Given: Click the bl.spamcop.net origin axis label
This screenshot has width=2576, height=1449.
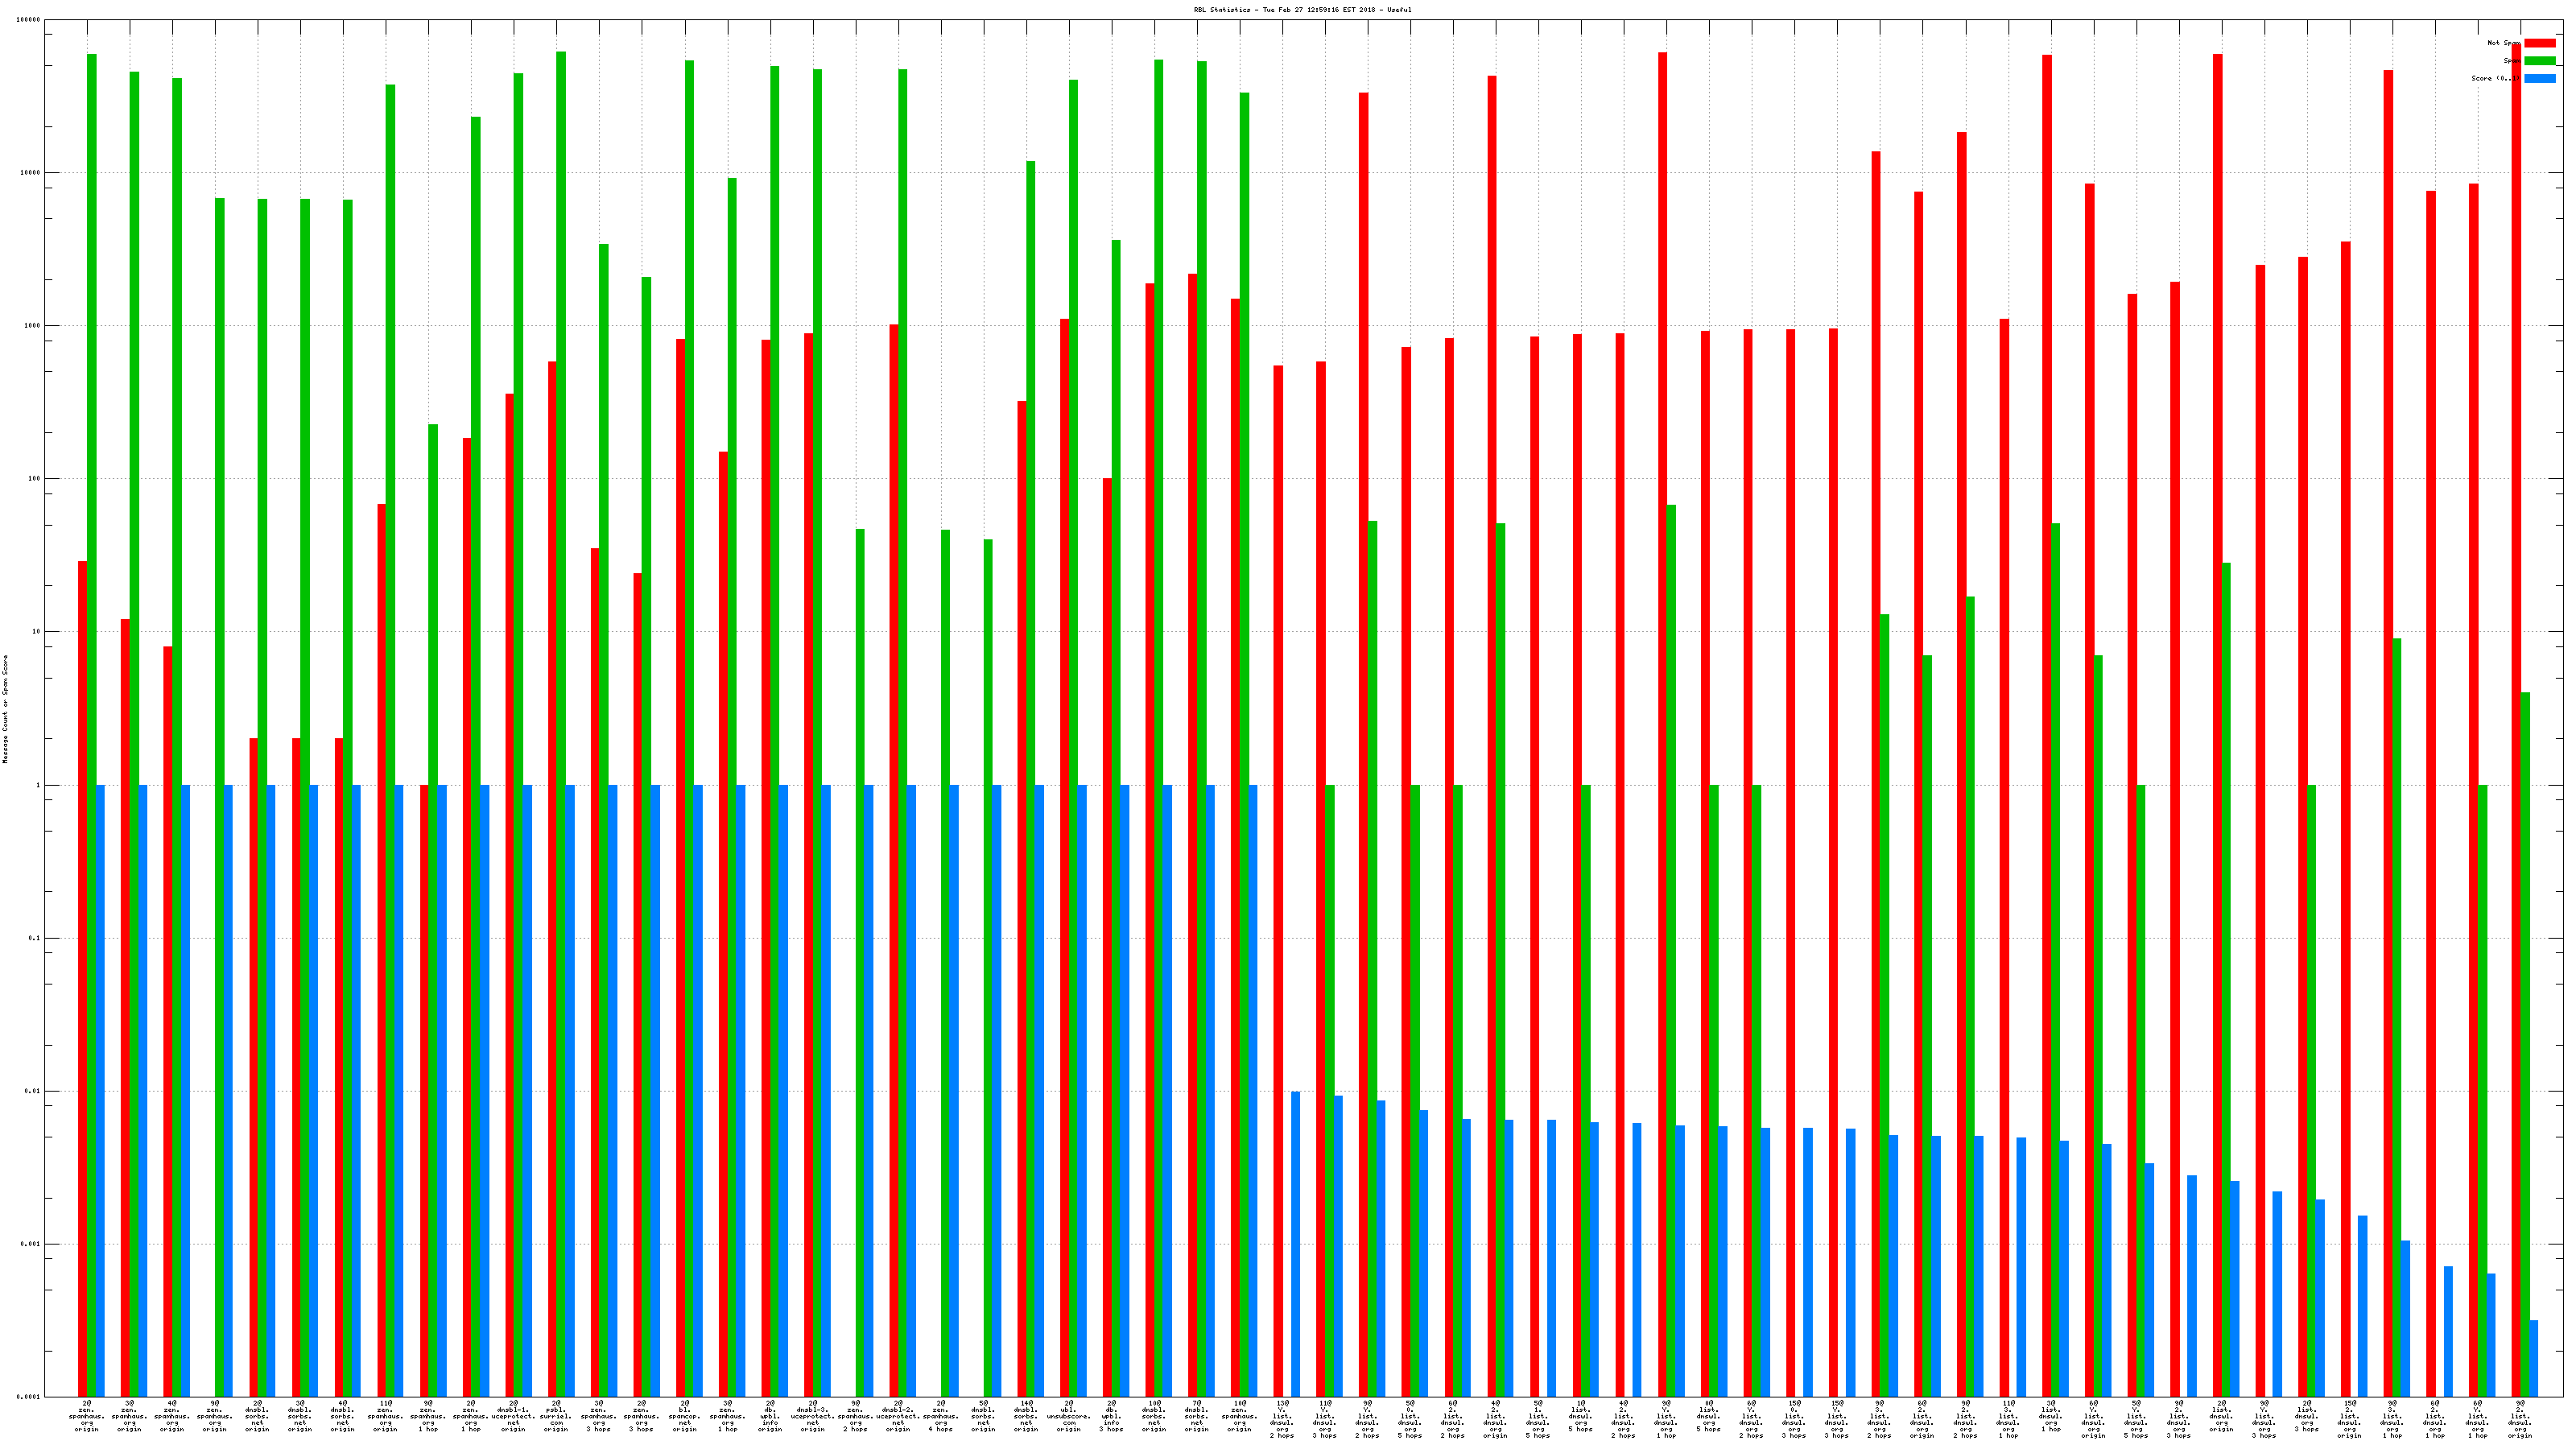Looking at the screenshot, I should pyautogui.click(x=684, y=1416).
